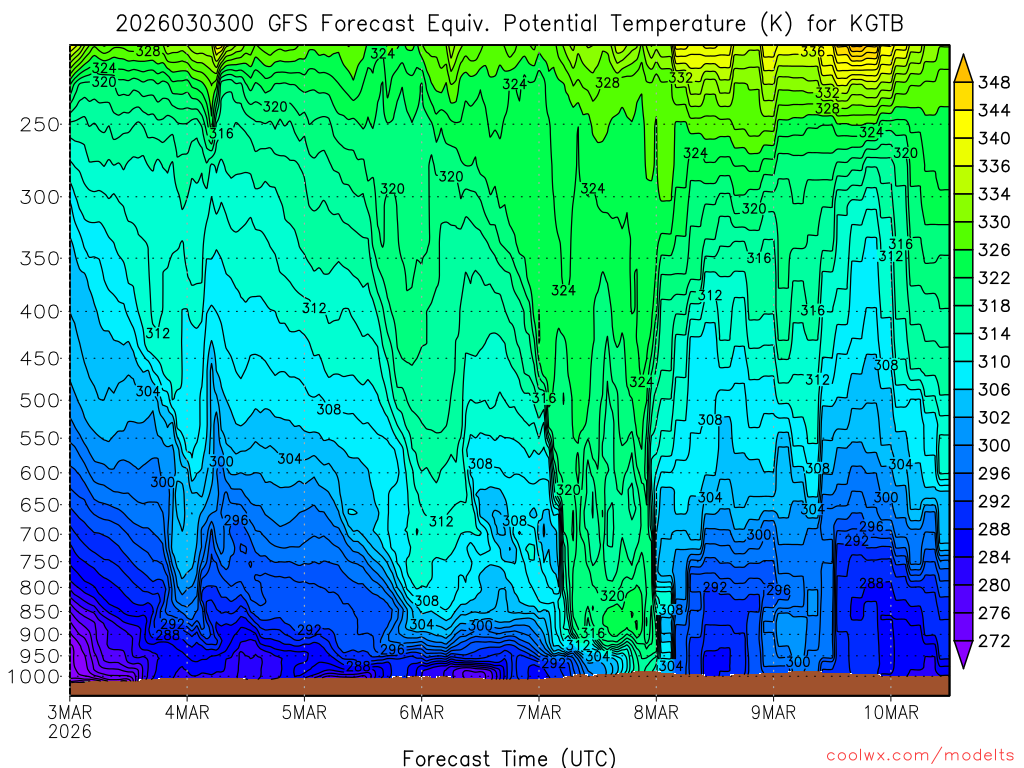This screenshot has width=1024, height=768.
Task: Click the 314 colorbar legend value
Action: click(x=994, y=334)
